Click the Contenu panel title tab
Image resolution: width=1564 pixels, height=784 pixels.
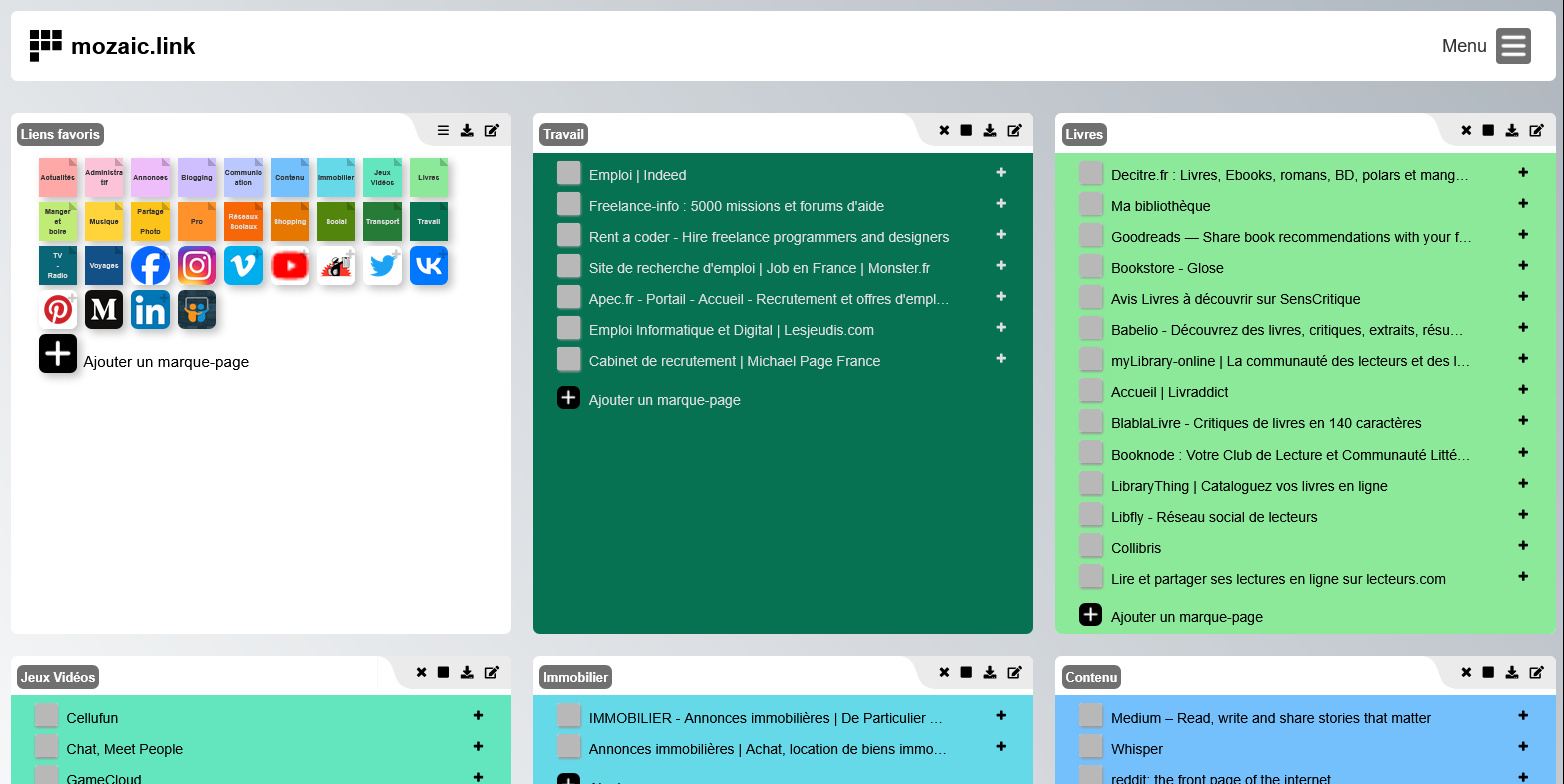[1091, 677]
